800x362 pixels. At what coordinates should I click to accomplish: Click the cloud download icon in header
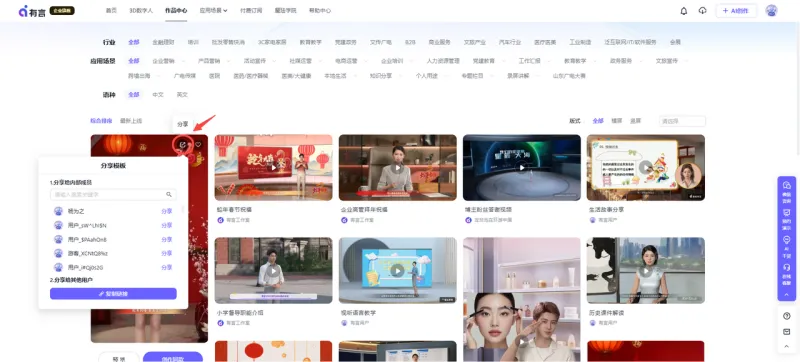tap(703, 11)
